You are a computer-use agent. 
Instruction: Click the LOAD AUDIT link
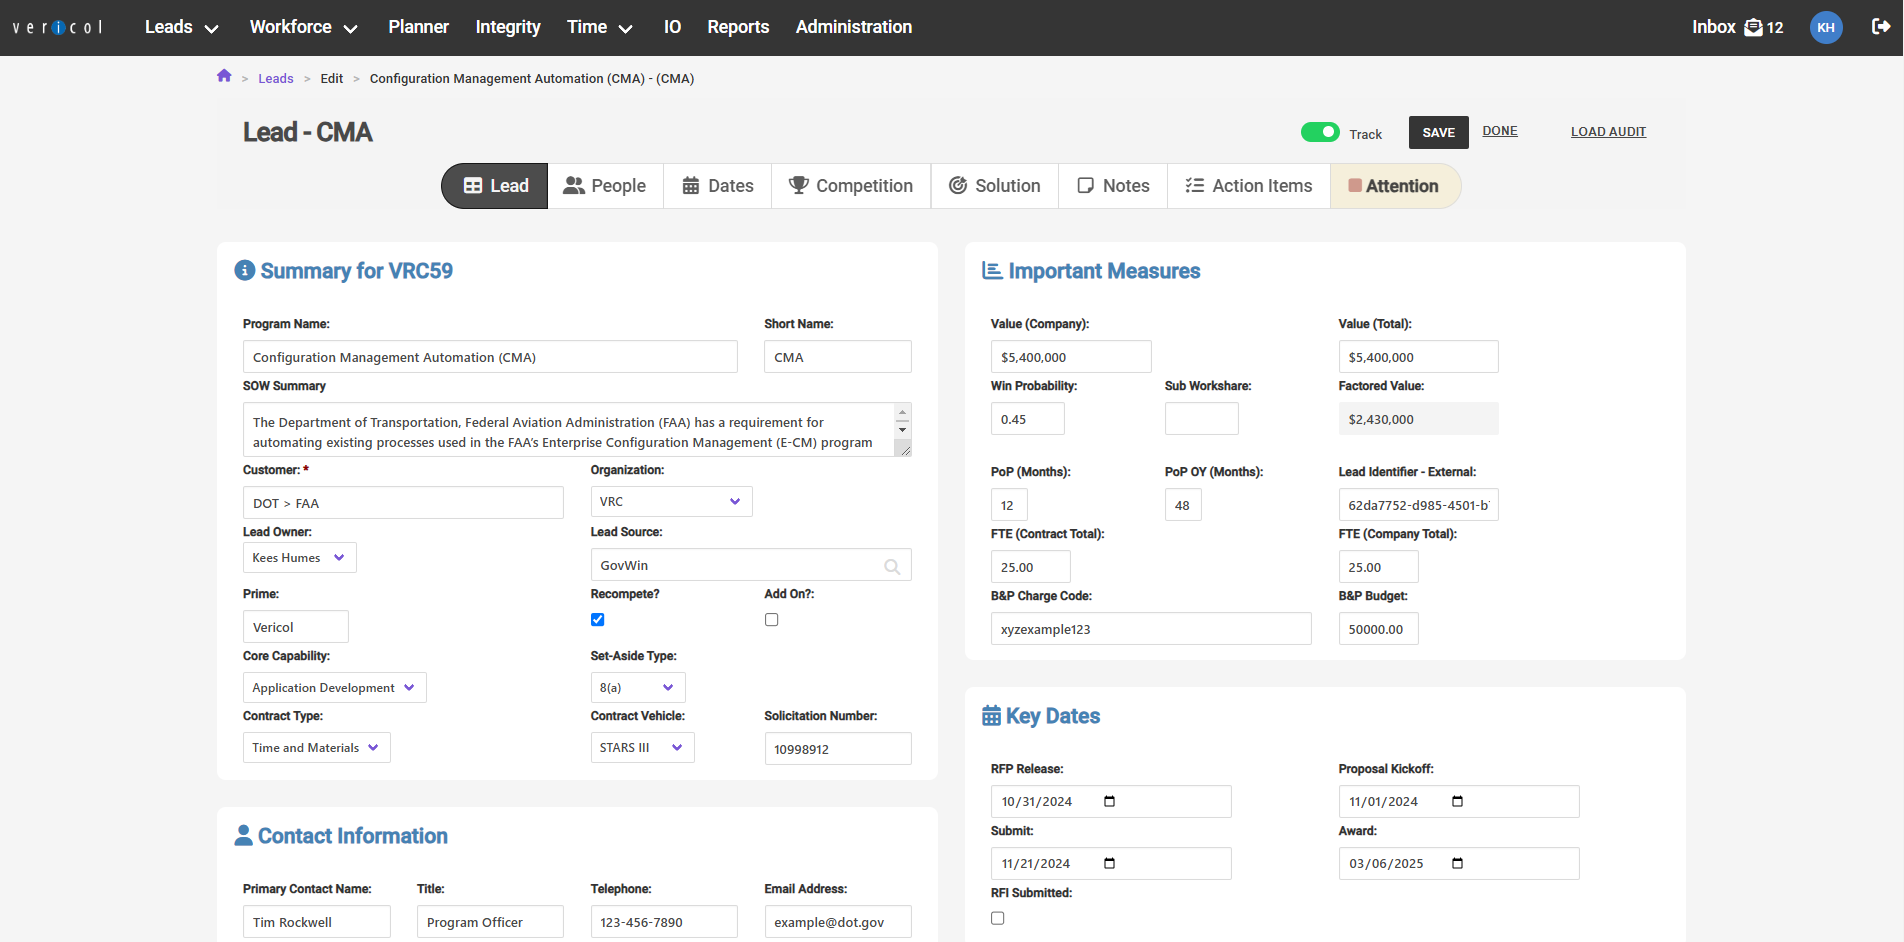[1608, 132]
